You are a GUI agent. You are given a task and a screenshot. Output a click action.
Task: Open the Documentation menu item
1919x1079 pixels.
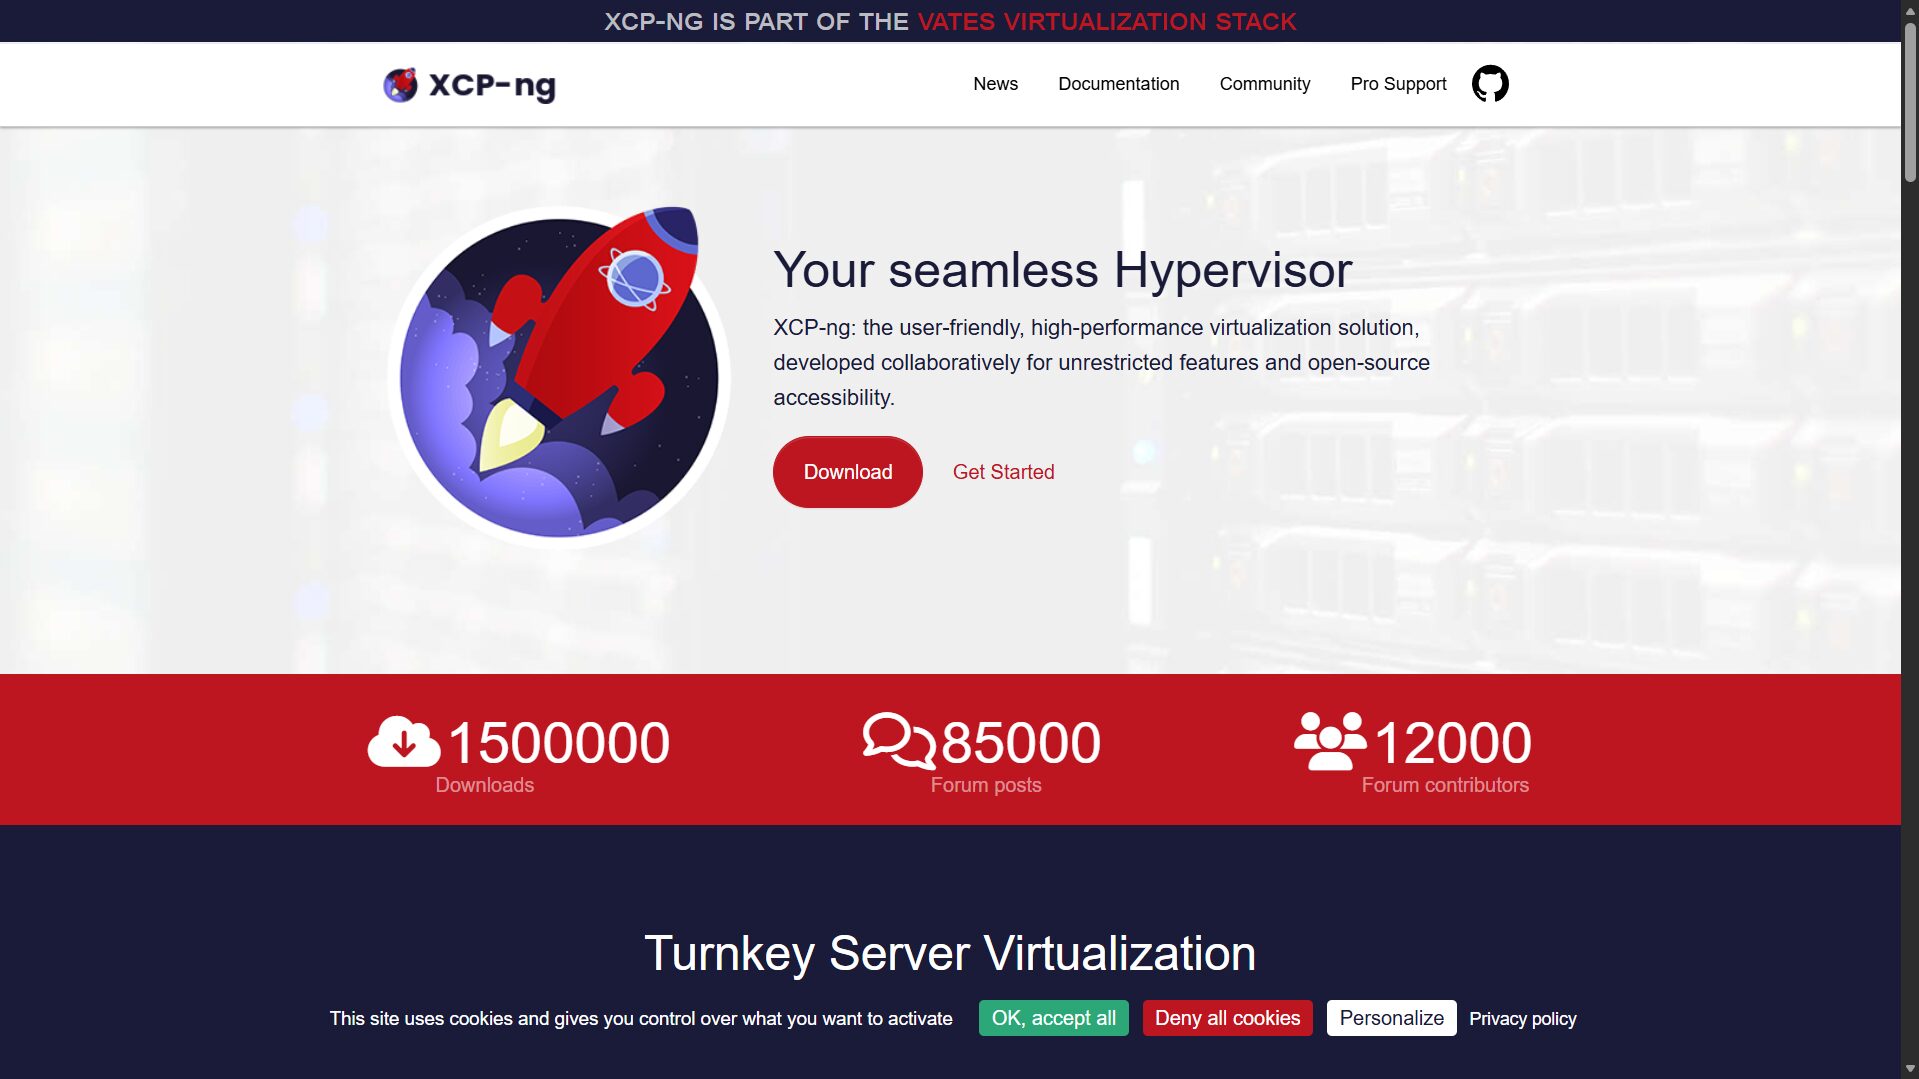(x=1118, y=84)
